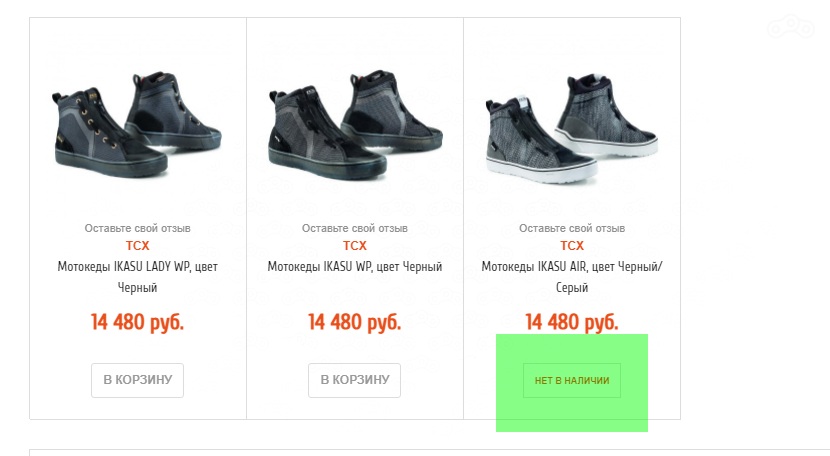Add IKASU LADY WP to cart with 'В корзину'
This screenshot has height=456, width=830.
click(x=137, y=380)
